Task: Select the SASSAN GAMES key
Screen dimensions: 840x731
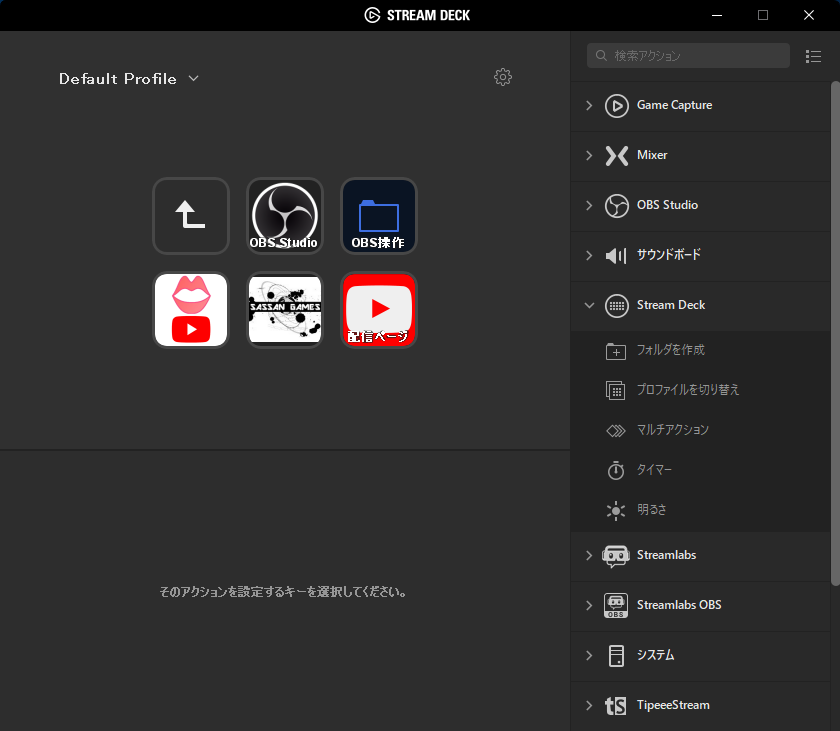Action: tap(284, 310)
